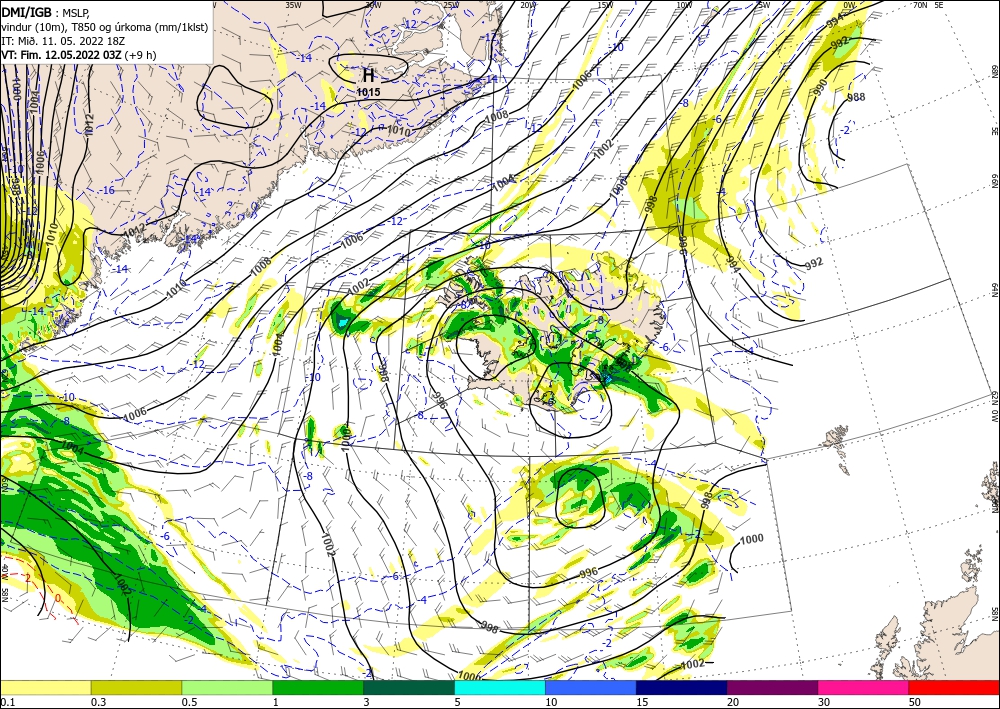Click the red 50+ legend swatch
Viewport: 1000px width, 709px height.
point(954,687)
